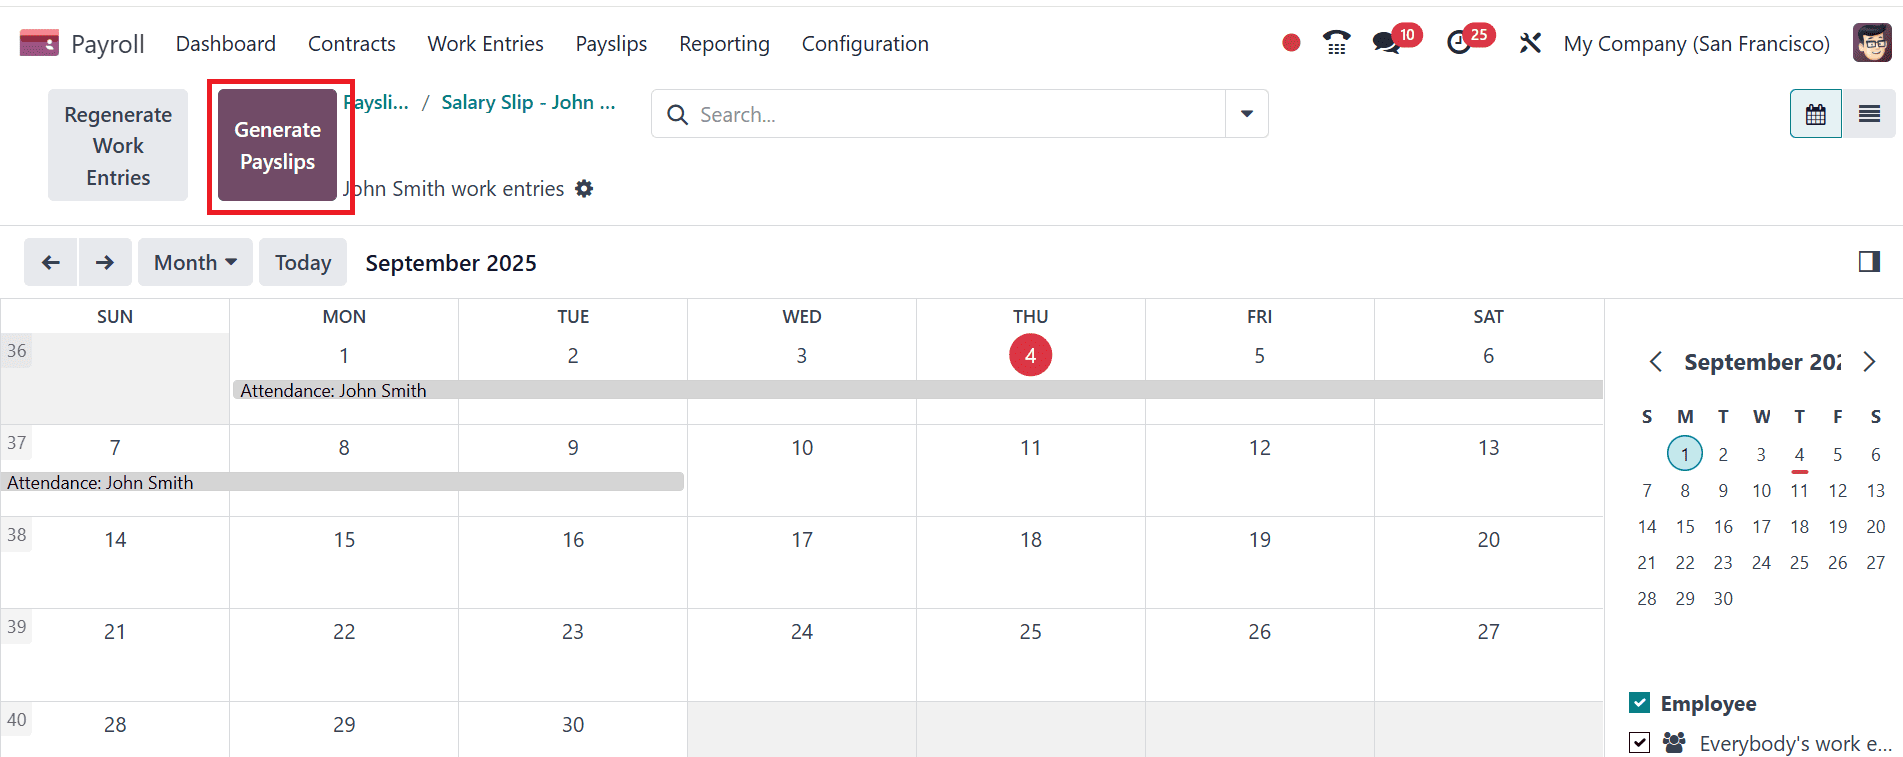Go to the next calendar period

point(105,263)
